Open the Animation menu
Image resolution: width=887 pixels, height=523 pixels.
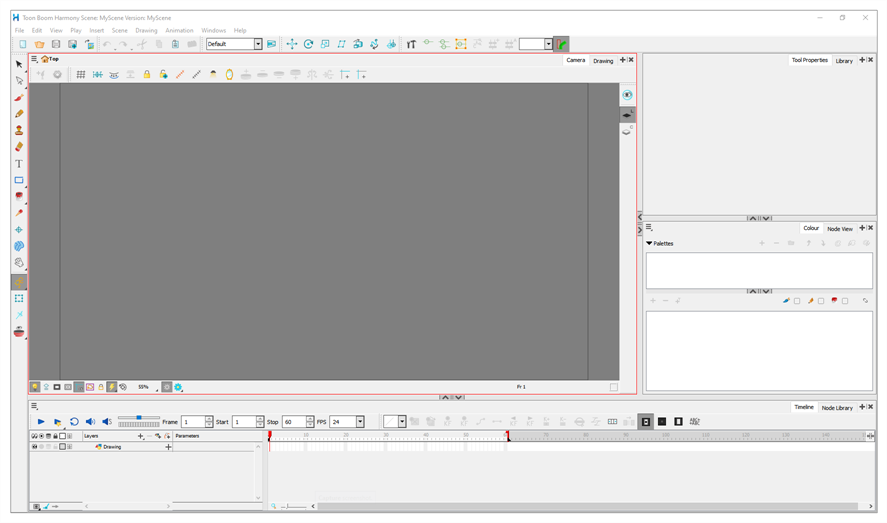point(179,31)
